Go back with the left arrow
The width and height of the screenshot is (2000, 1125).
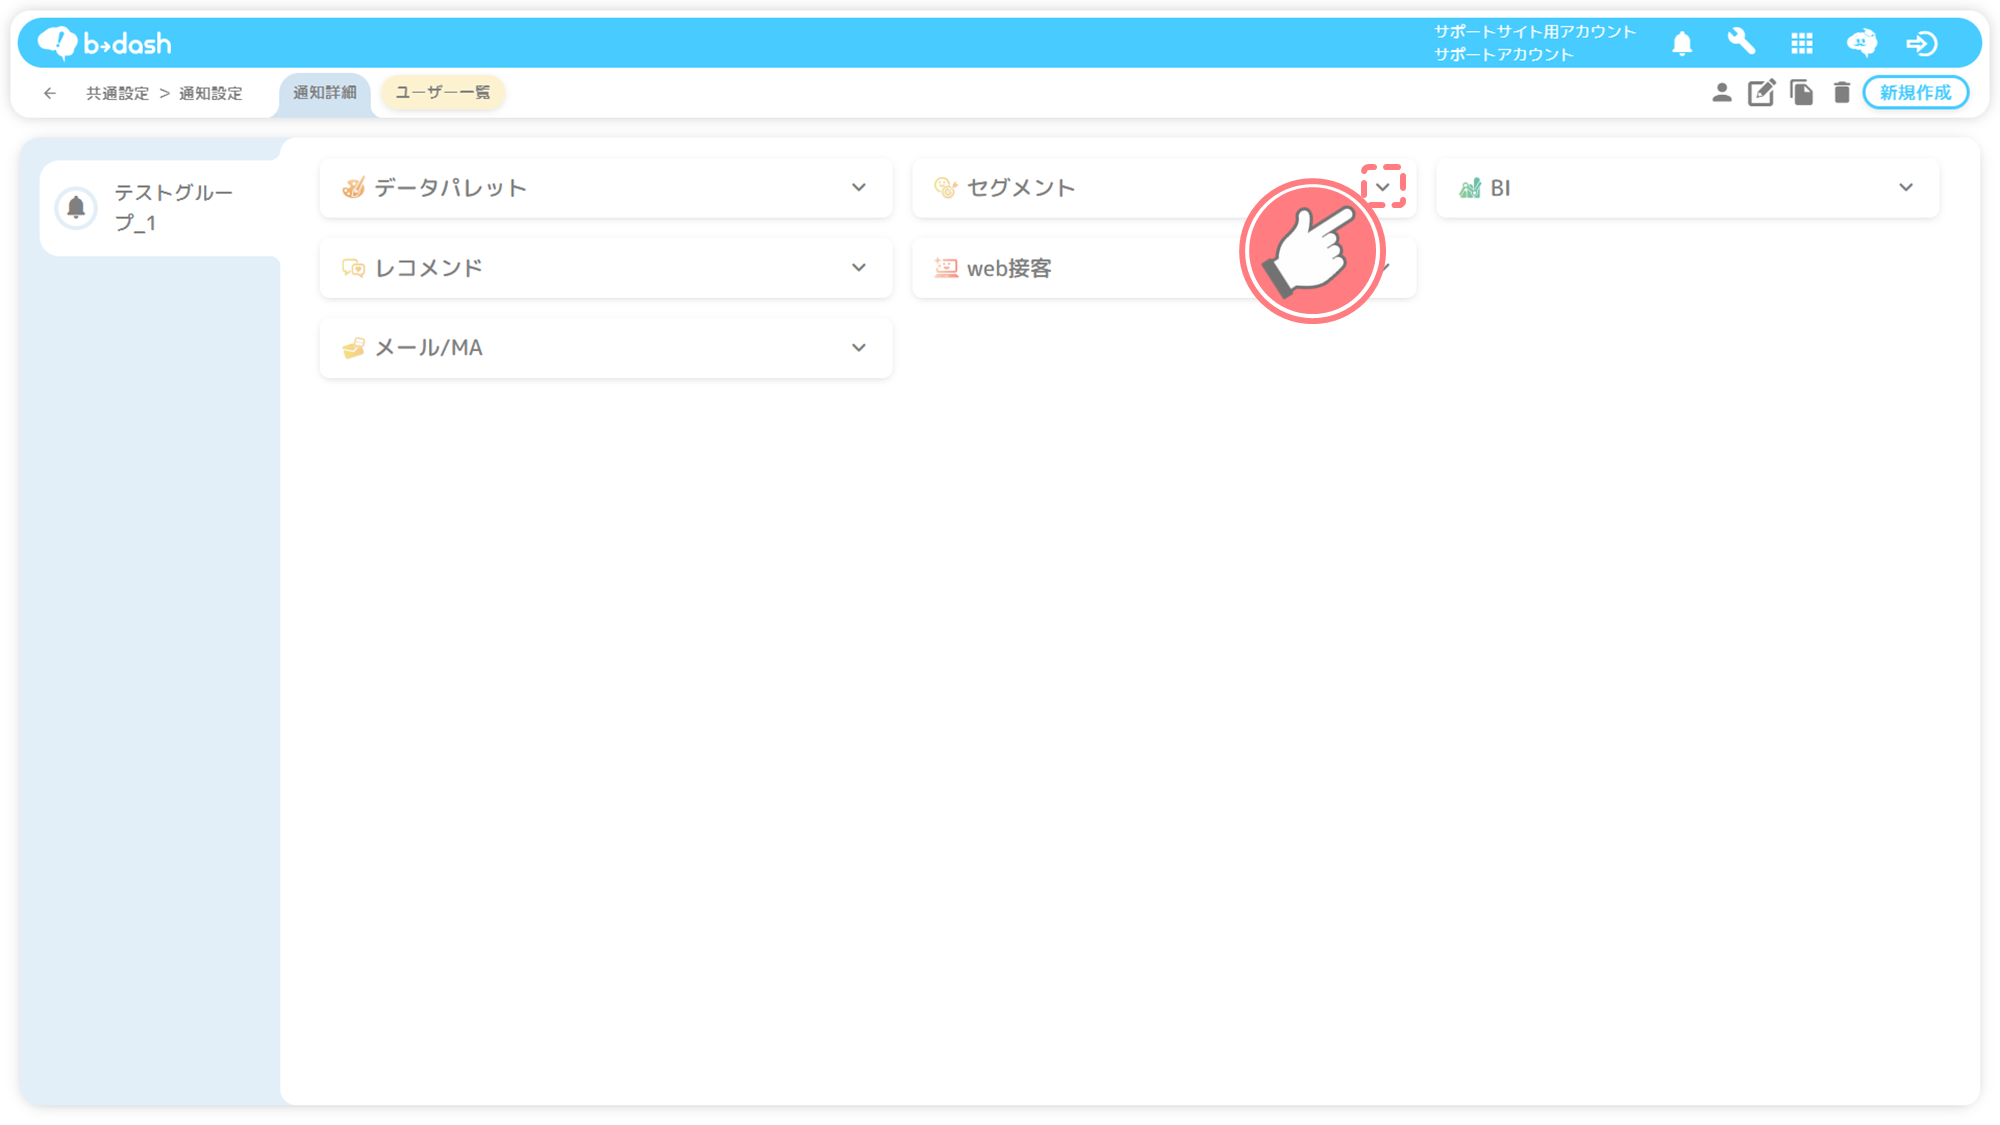50,93
